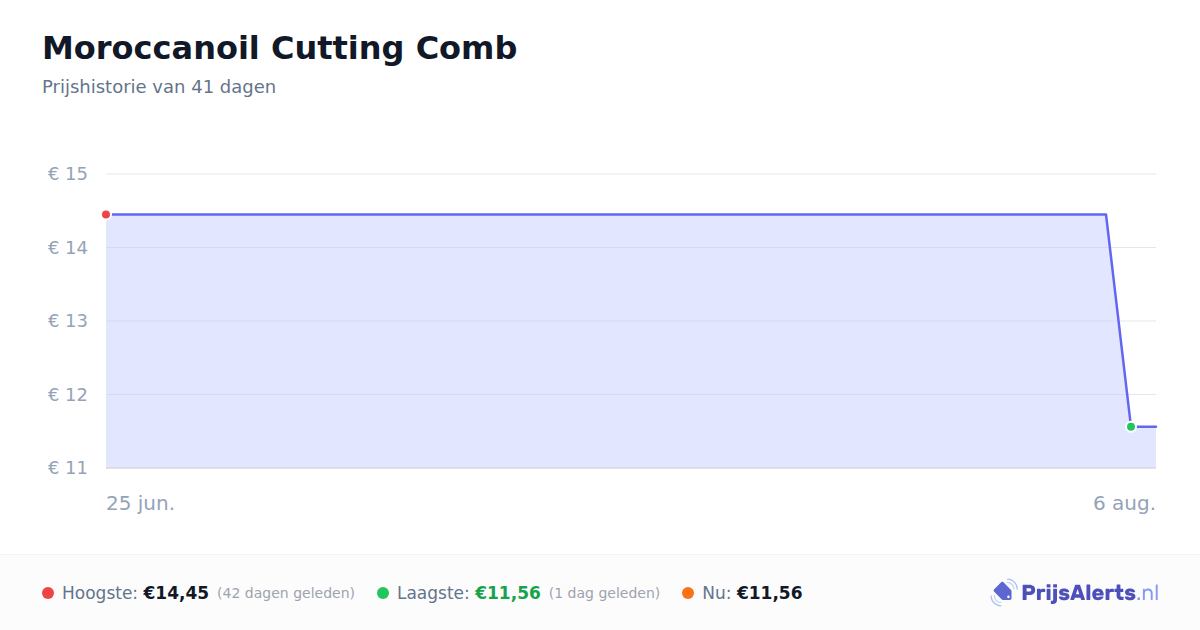Click the 6 aug. date label
The width and height of the screenshot is (1200, 630).
pyautogui.click(x=1124, y=503)
